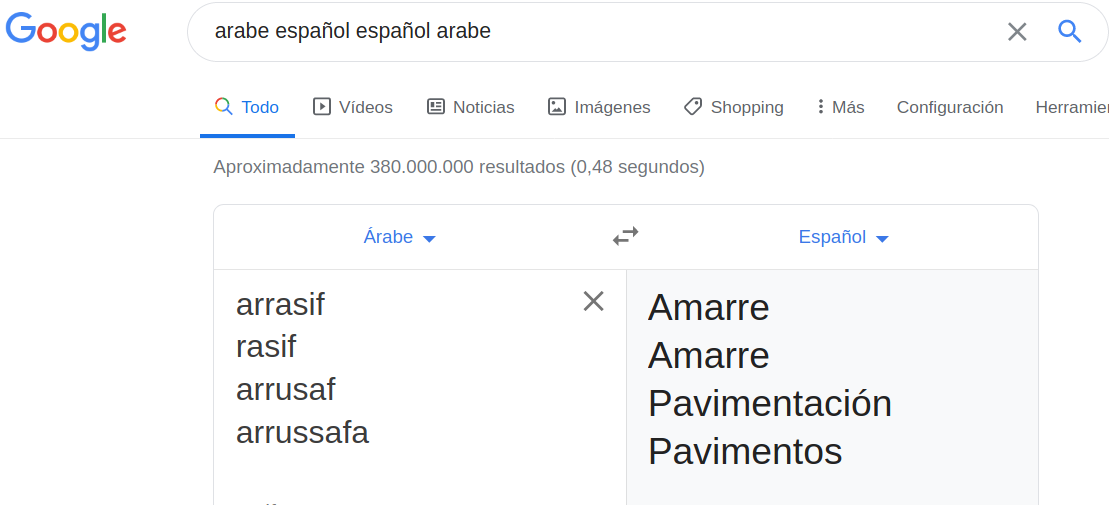Open the Más three-dot menu
Screen dimensions: 1109x505
coord(821,107)
